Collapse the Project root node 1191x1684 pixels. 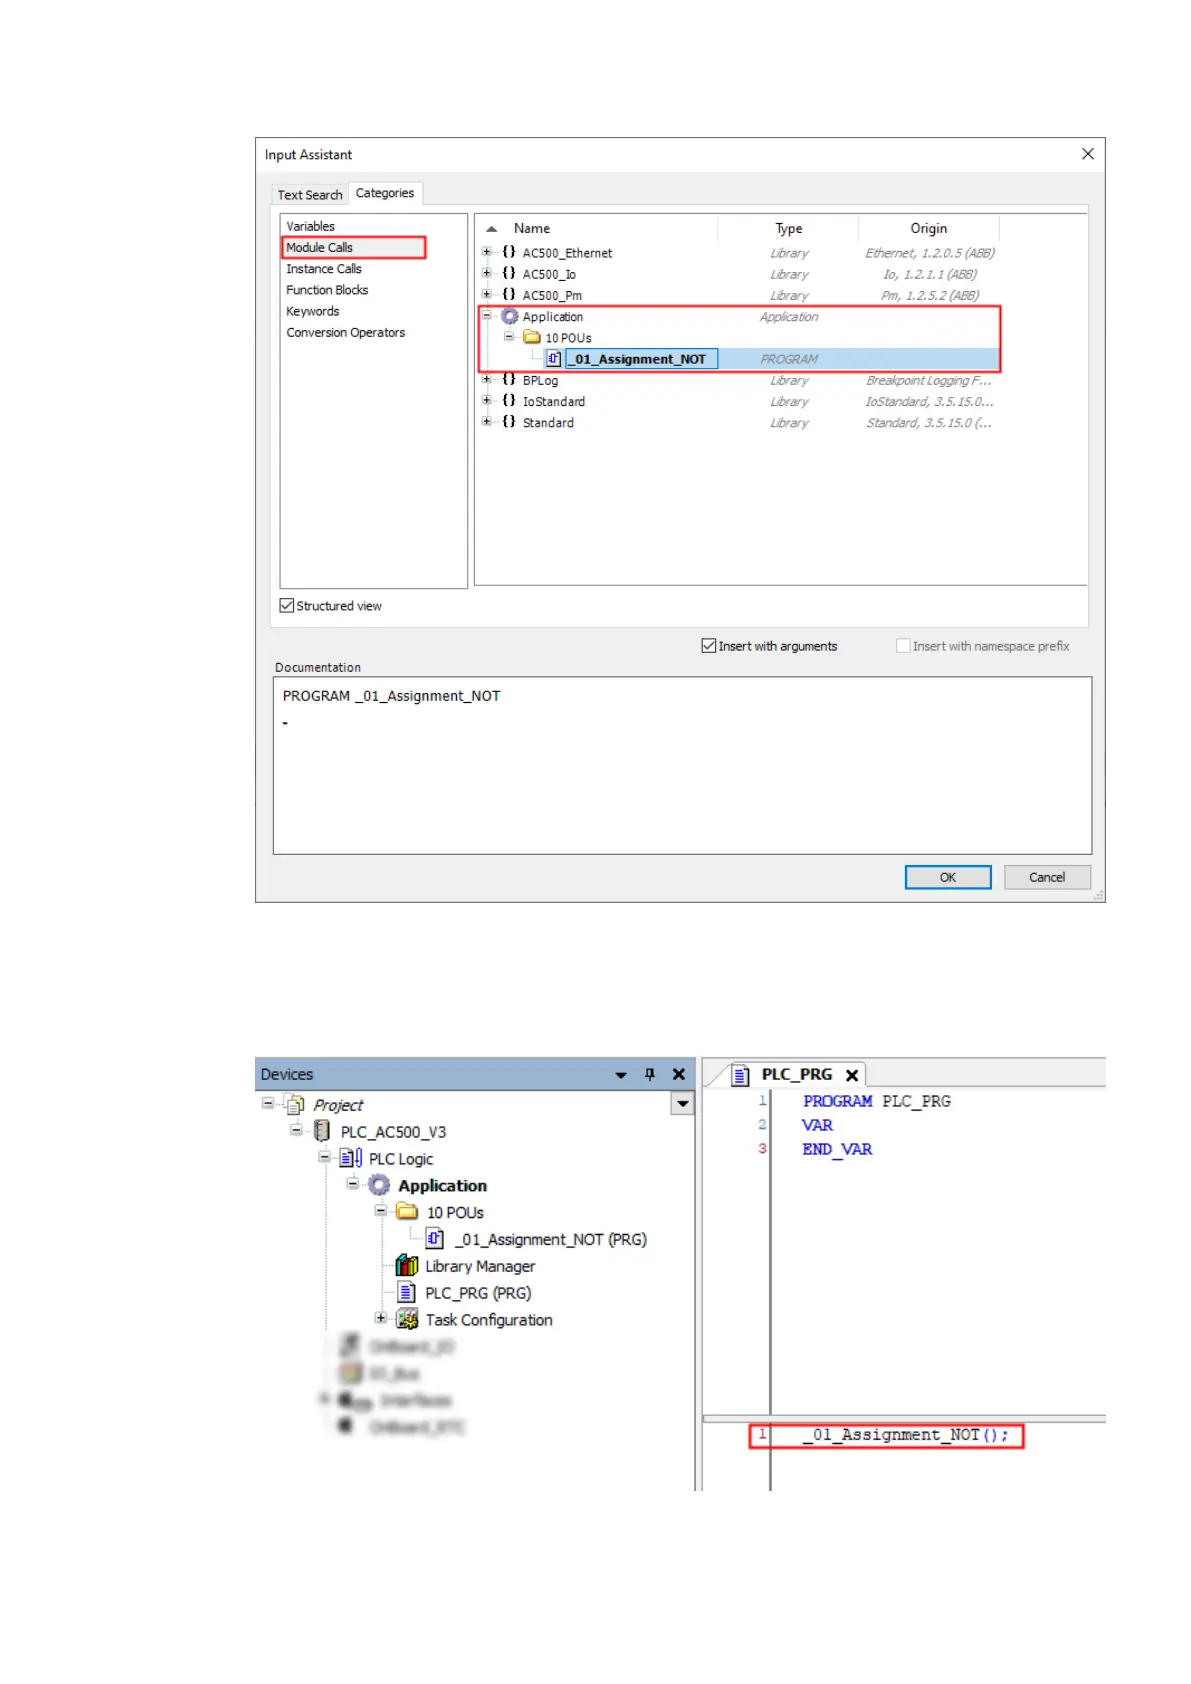click(x=268, y=1103)
